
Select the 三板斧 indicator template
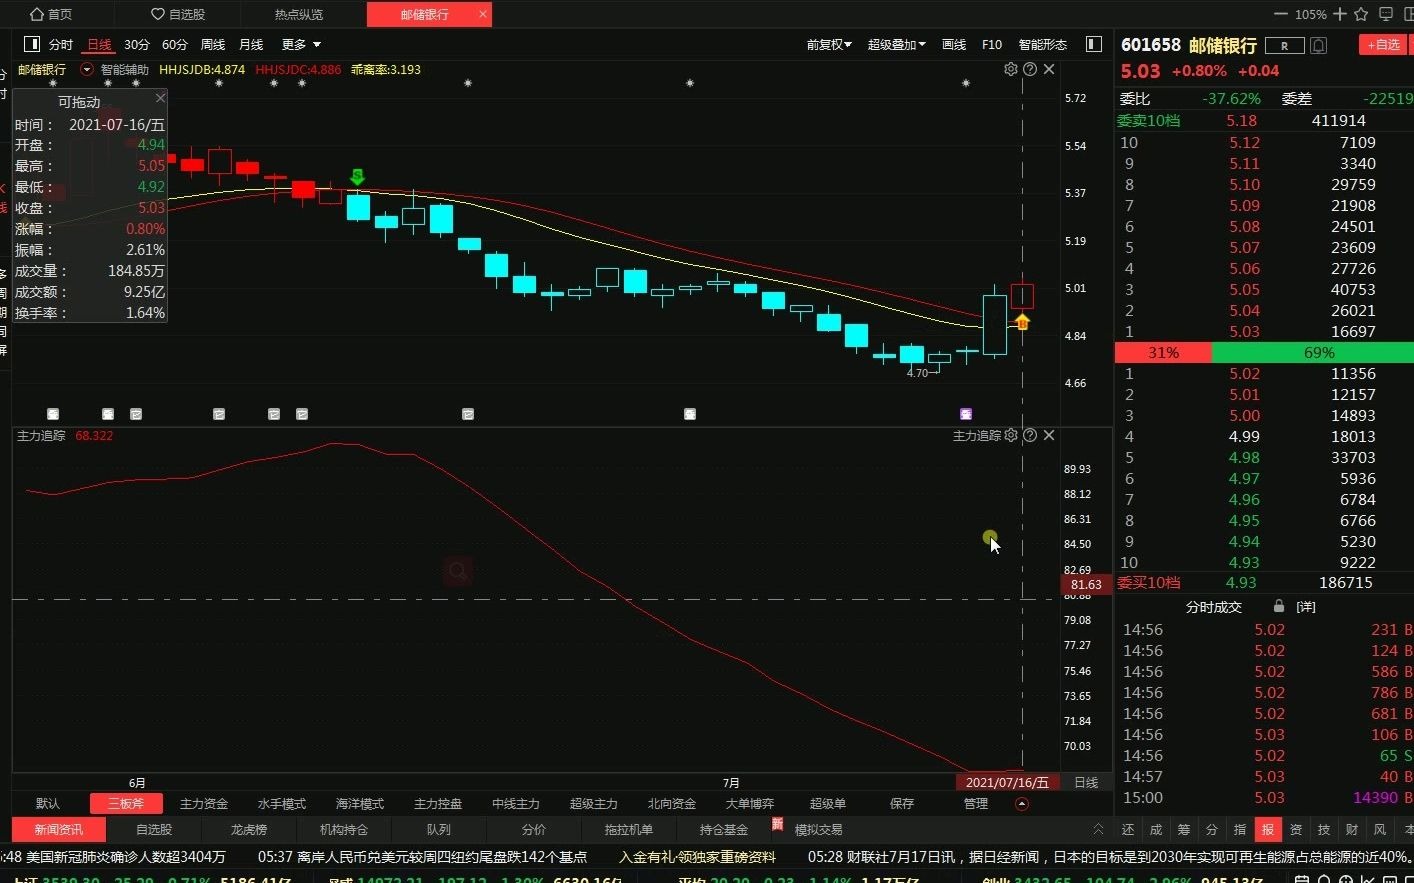click(126, 804)
